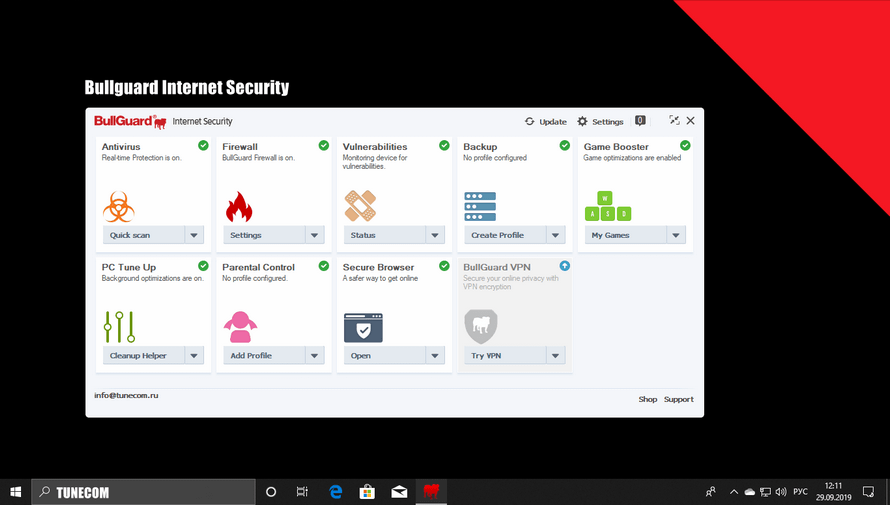Click the compact view arrows icon

674,120
